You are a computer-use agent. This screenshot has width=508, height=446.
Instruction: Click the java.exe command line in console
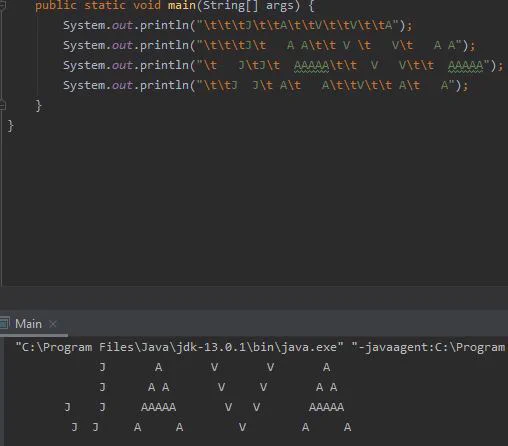(x=260, y=347)
